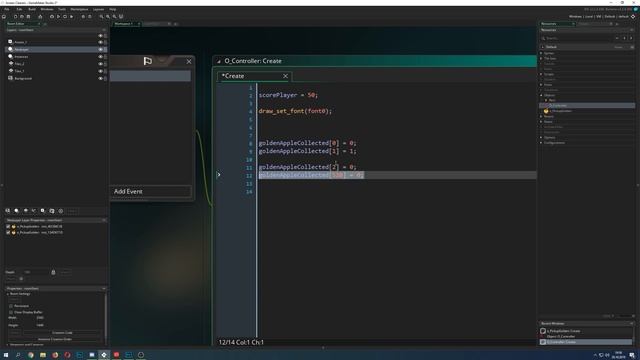Viewport: 640px width, 360px height.
Task: Toggle visibility of Tiles_2 layer
Action: 100,64
